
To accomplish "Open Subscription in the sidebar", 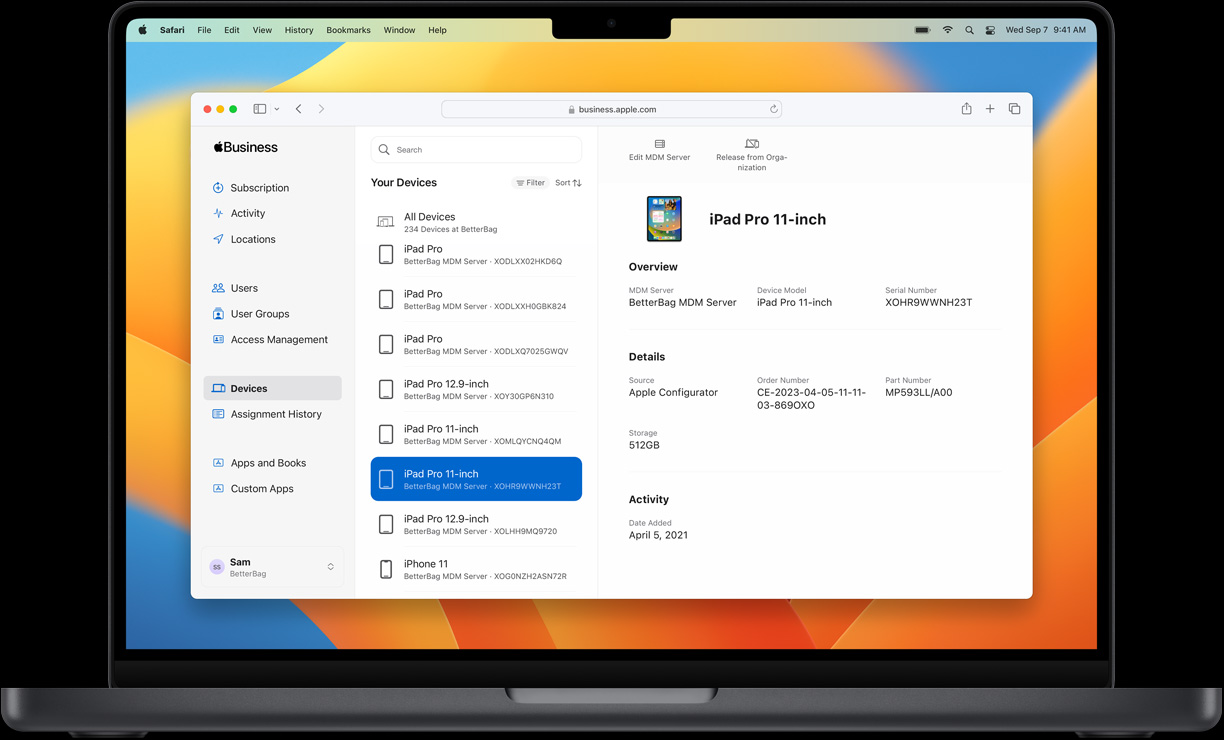I will (259, 188).
